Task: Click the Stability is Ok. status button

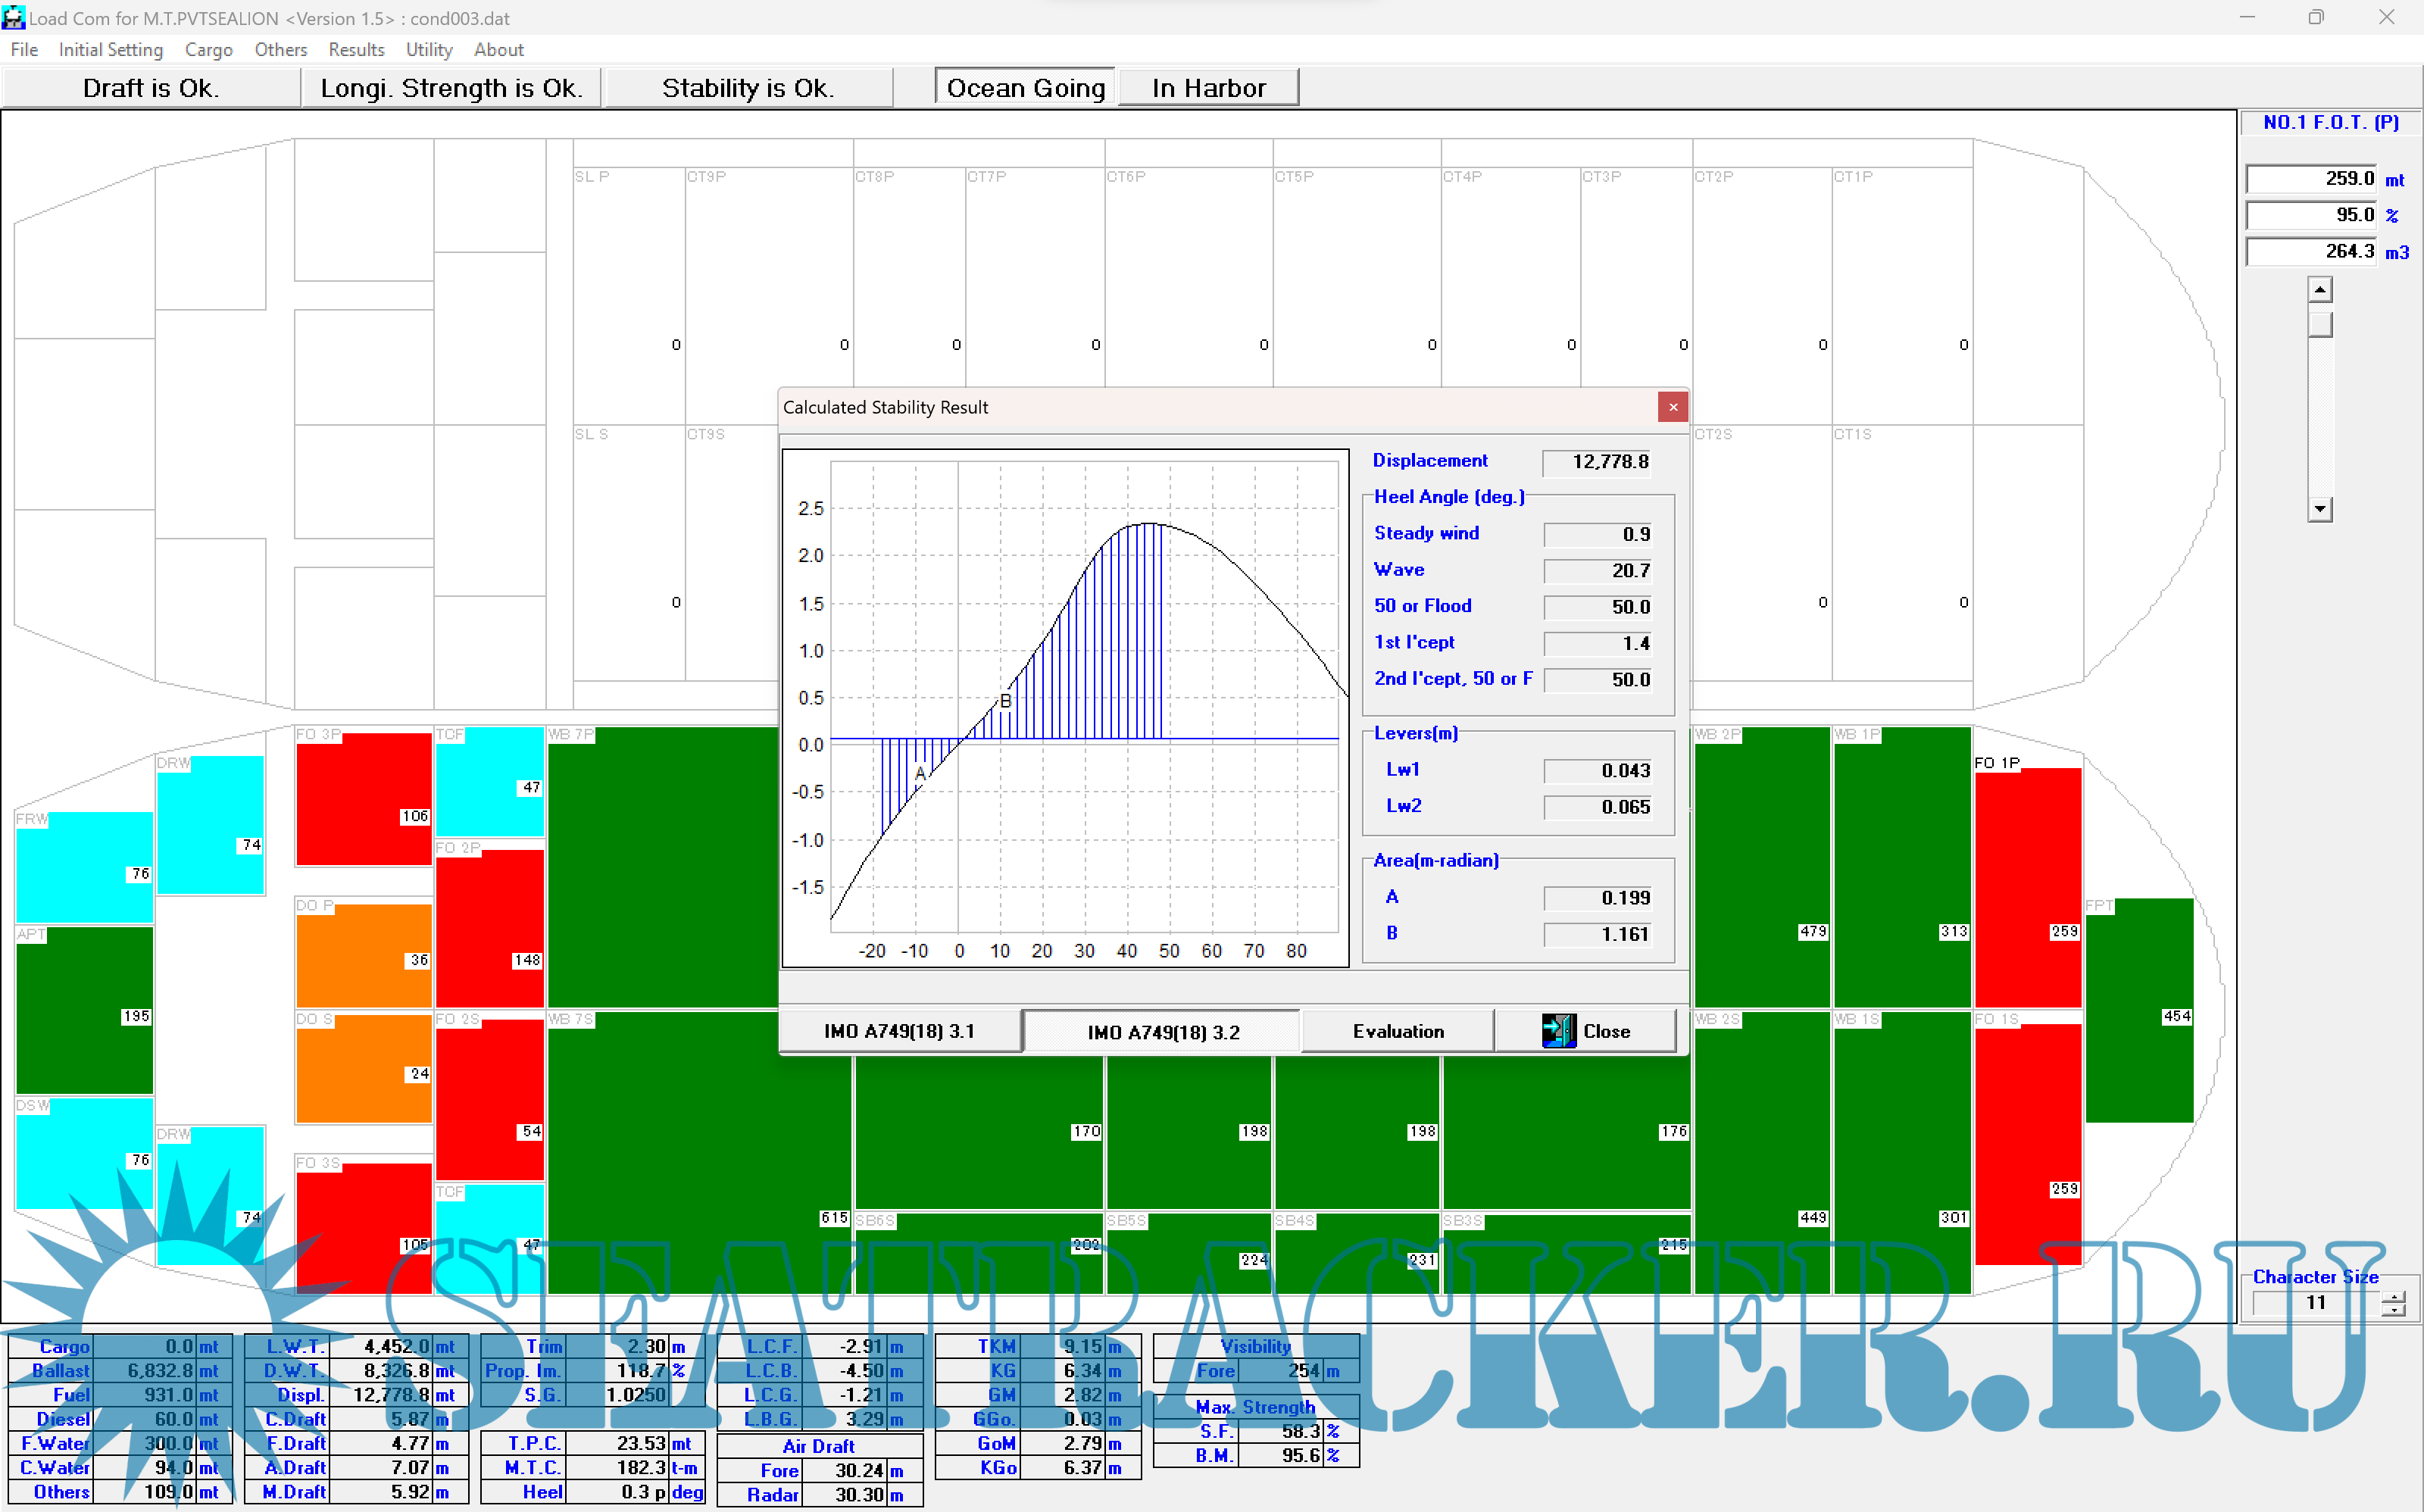Action: [x=748, y=88]
